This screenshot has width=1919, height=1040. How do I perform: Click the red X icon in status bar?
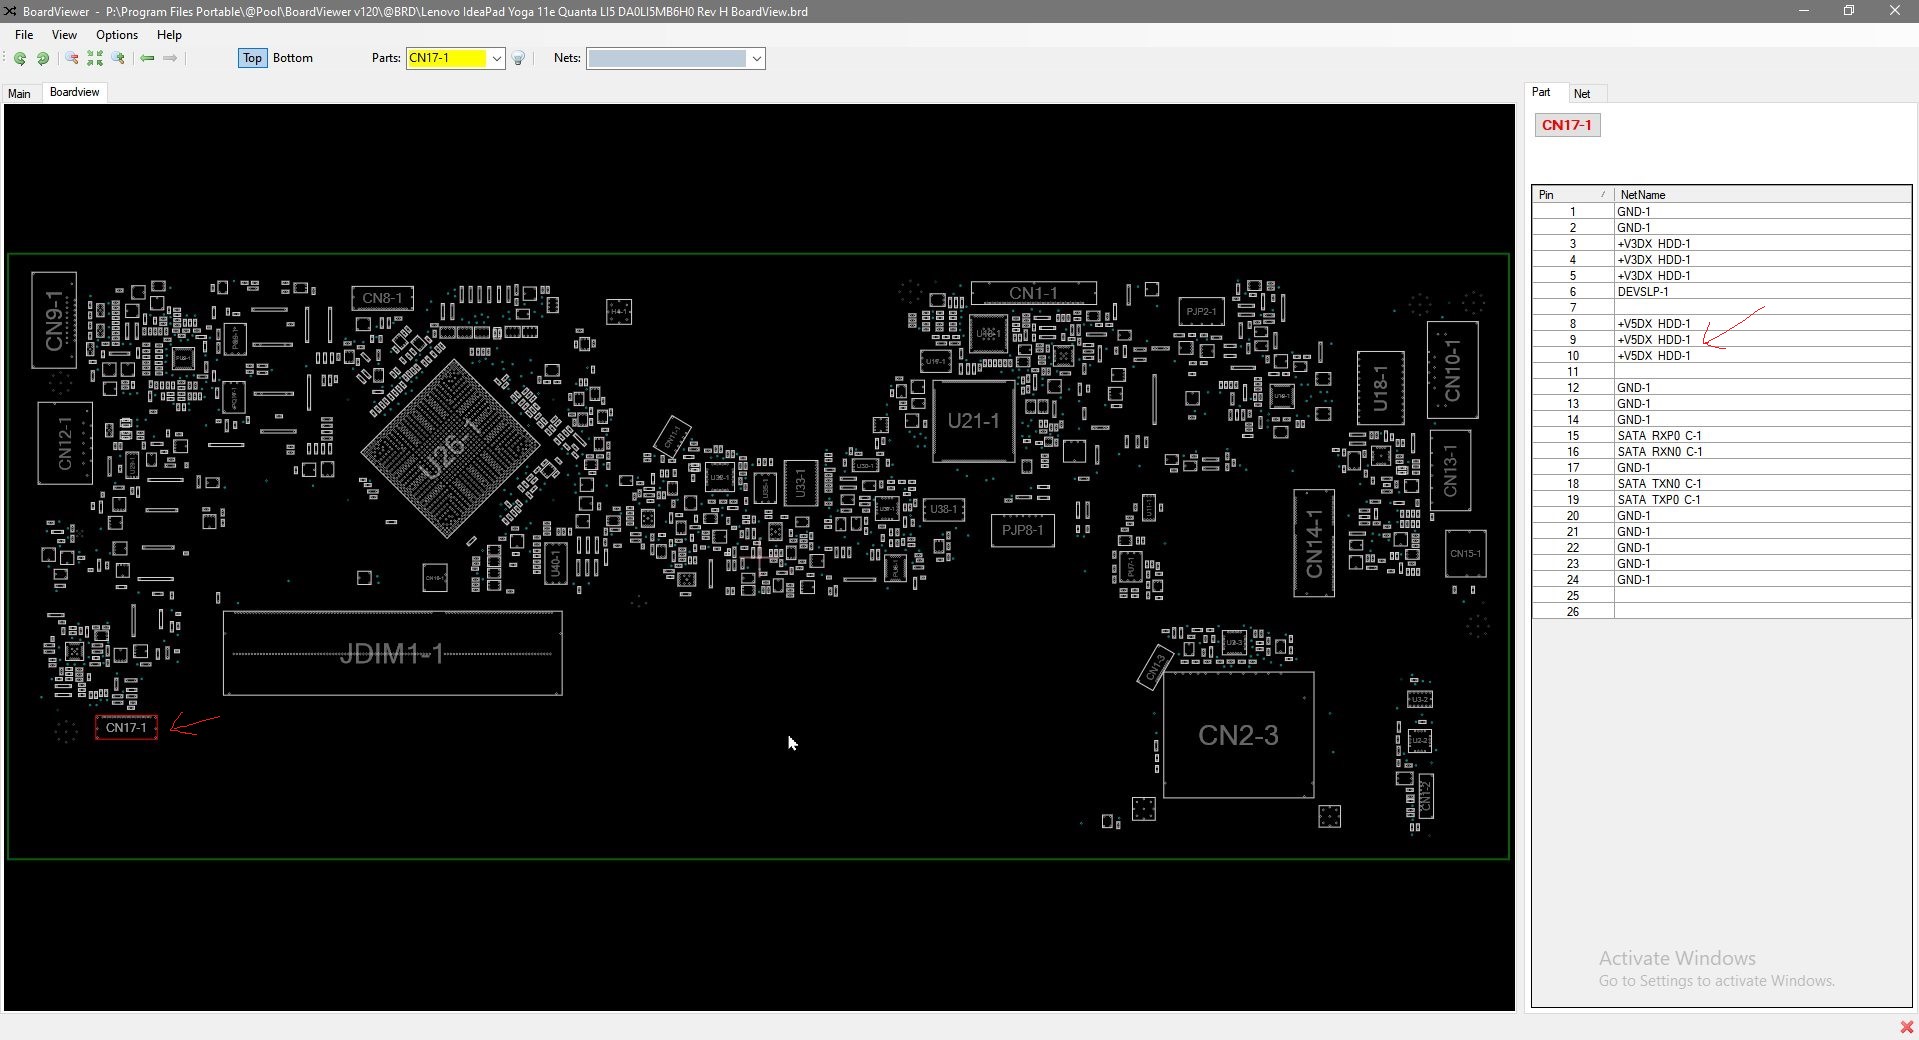pyautogui.click(x=1906, y=1027)
